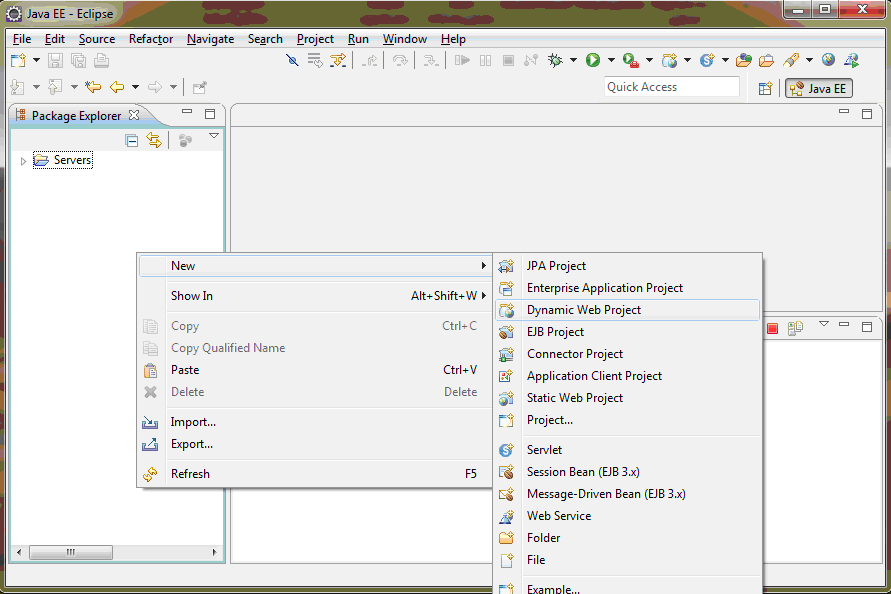
Task: Click the Save All toolbar icon
Action: (x=78, y=60)
